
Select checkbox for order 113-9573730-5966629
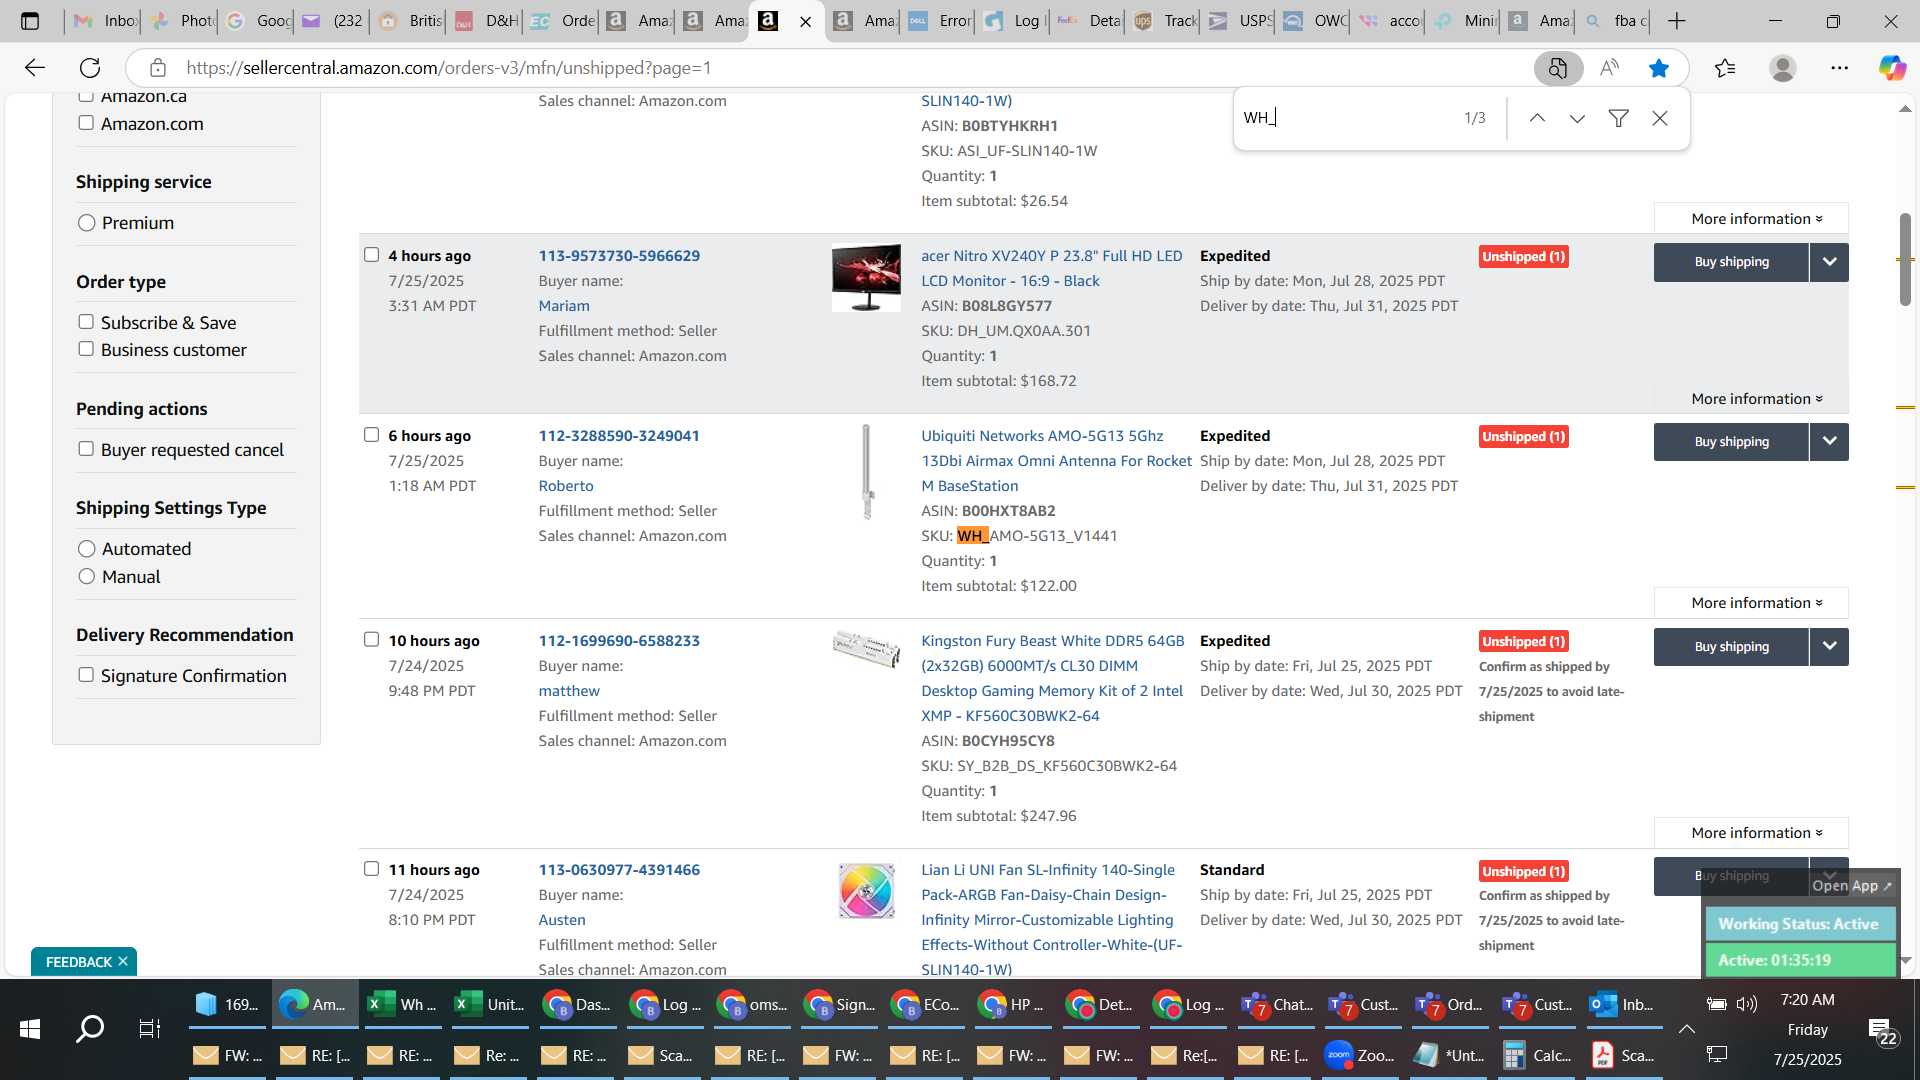pyautogui.click(x=372, y=255)
